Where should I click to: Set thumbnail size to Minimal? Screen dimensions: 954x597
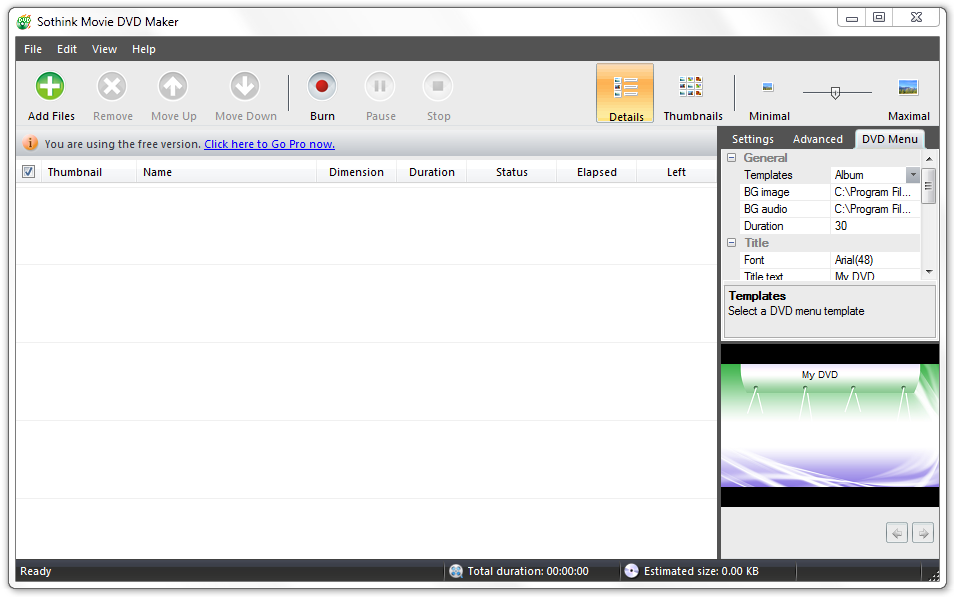click(768, 88)
